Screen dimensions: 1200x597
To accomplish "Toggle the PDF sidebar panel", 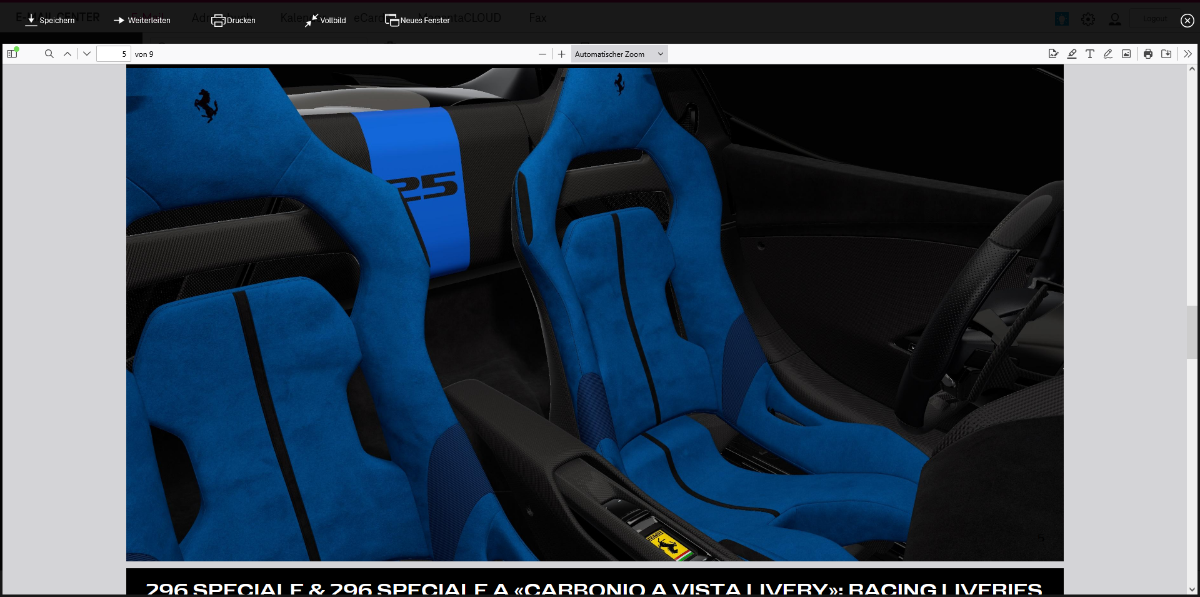I will 13,54.
